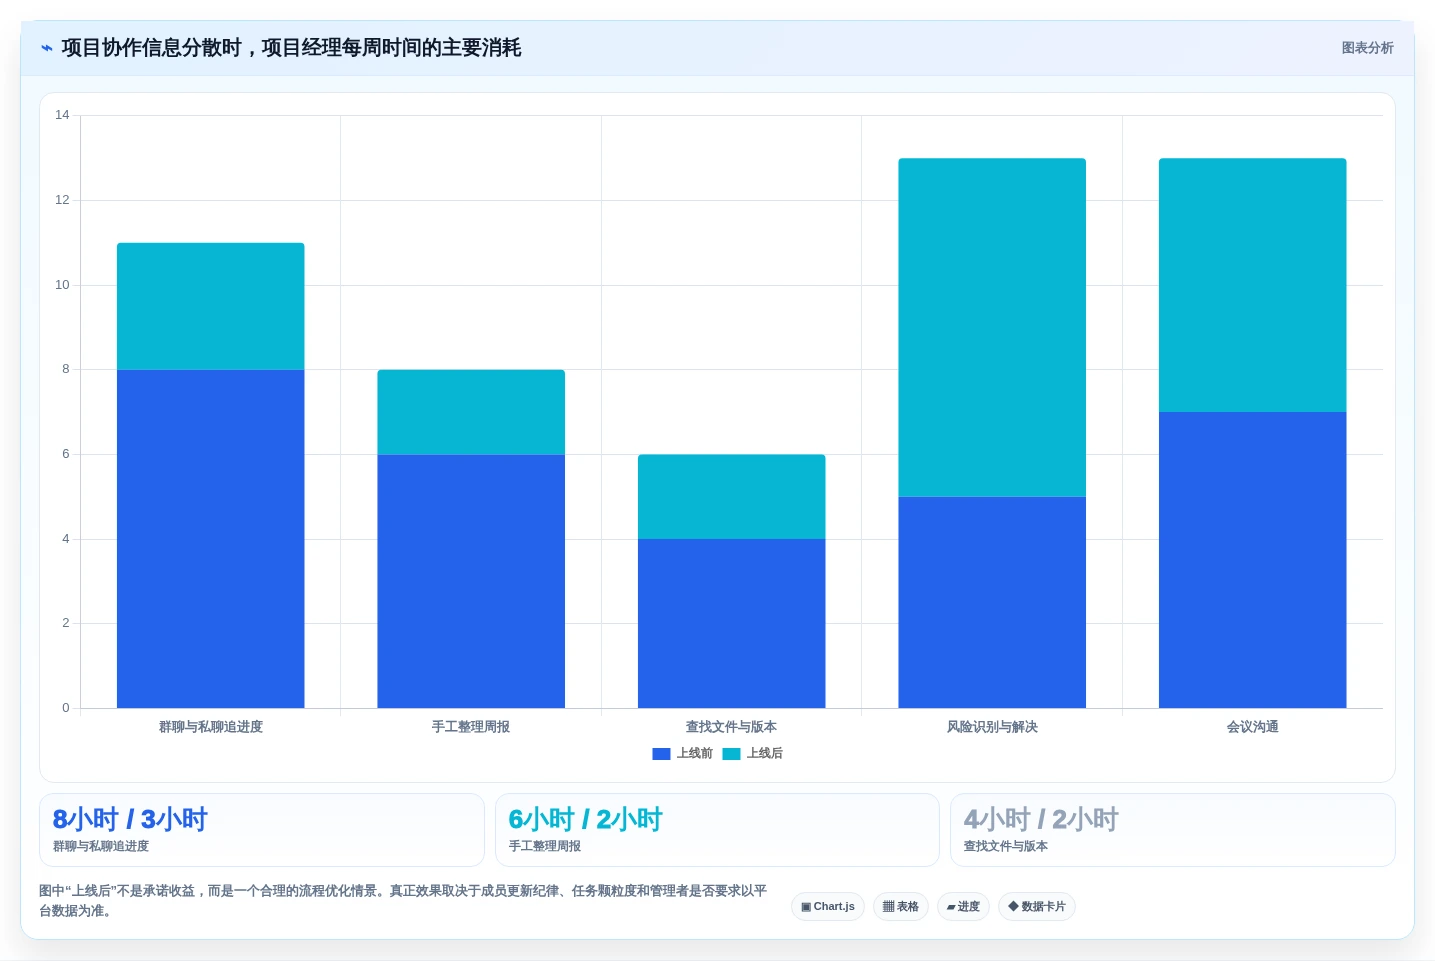This screenshot has width=1435, height=961.
Task: Click the y-axis value 8
Action: 66,369
